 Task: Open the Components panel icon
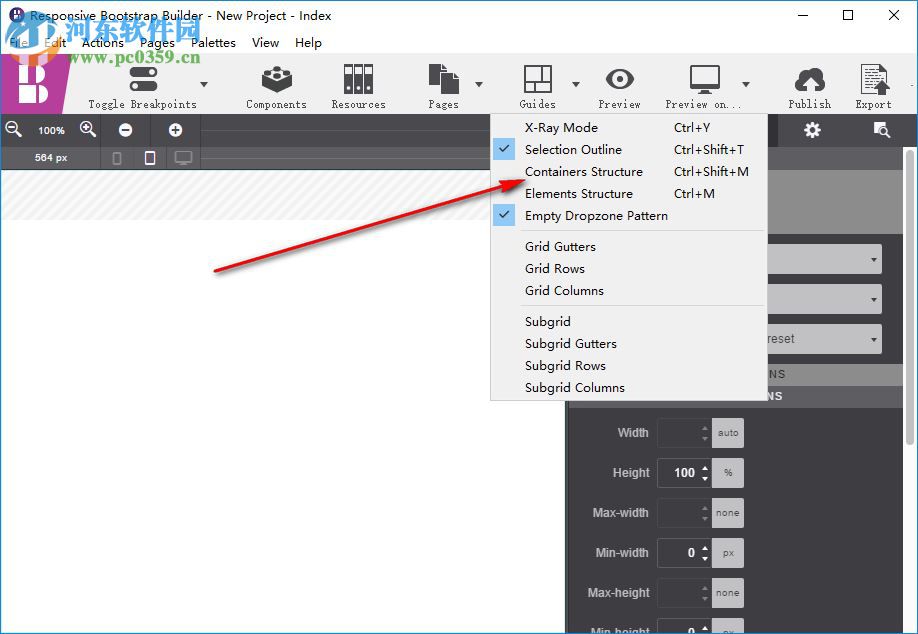pyautogui.click(x=277, y=79)
